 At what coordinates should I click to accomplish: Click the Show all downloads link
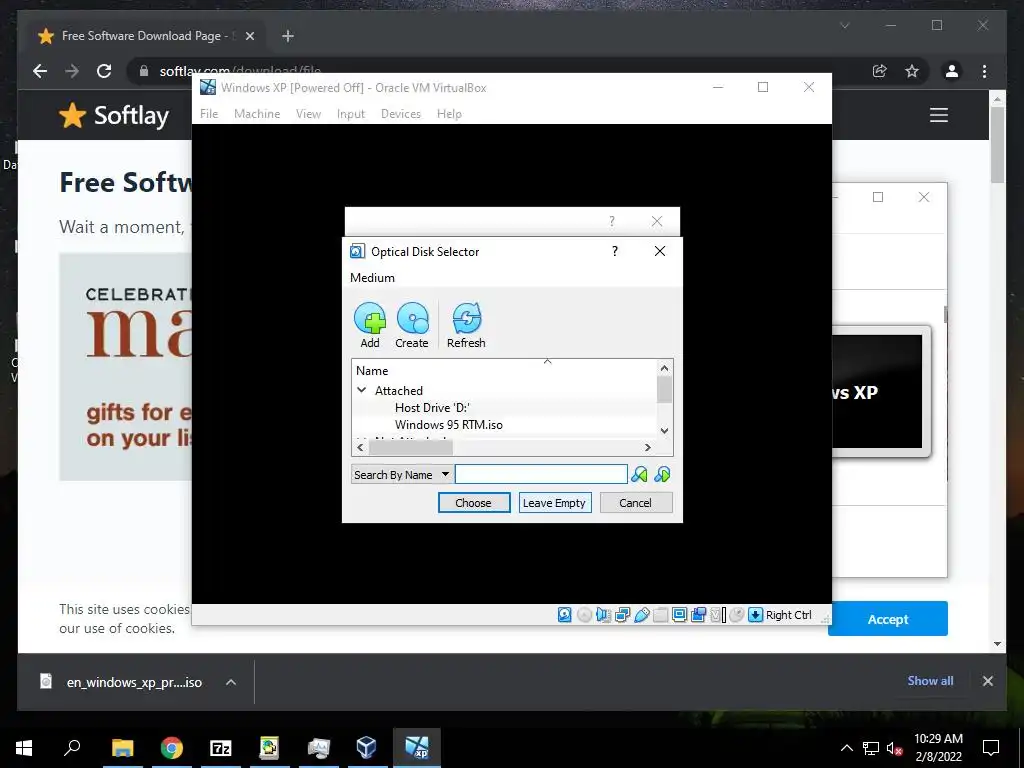point(930,680)
